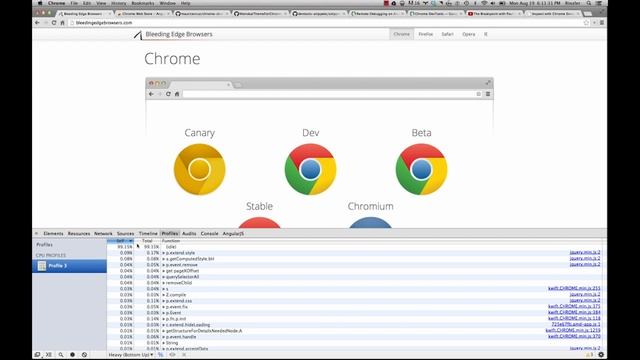Click the home icon in toolbar

coord(62,23)
